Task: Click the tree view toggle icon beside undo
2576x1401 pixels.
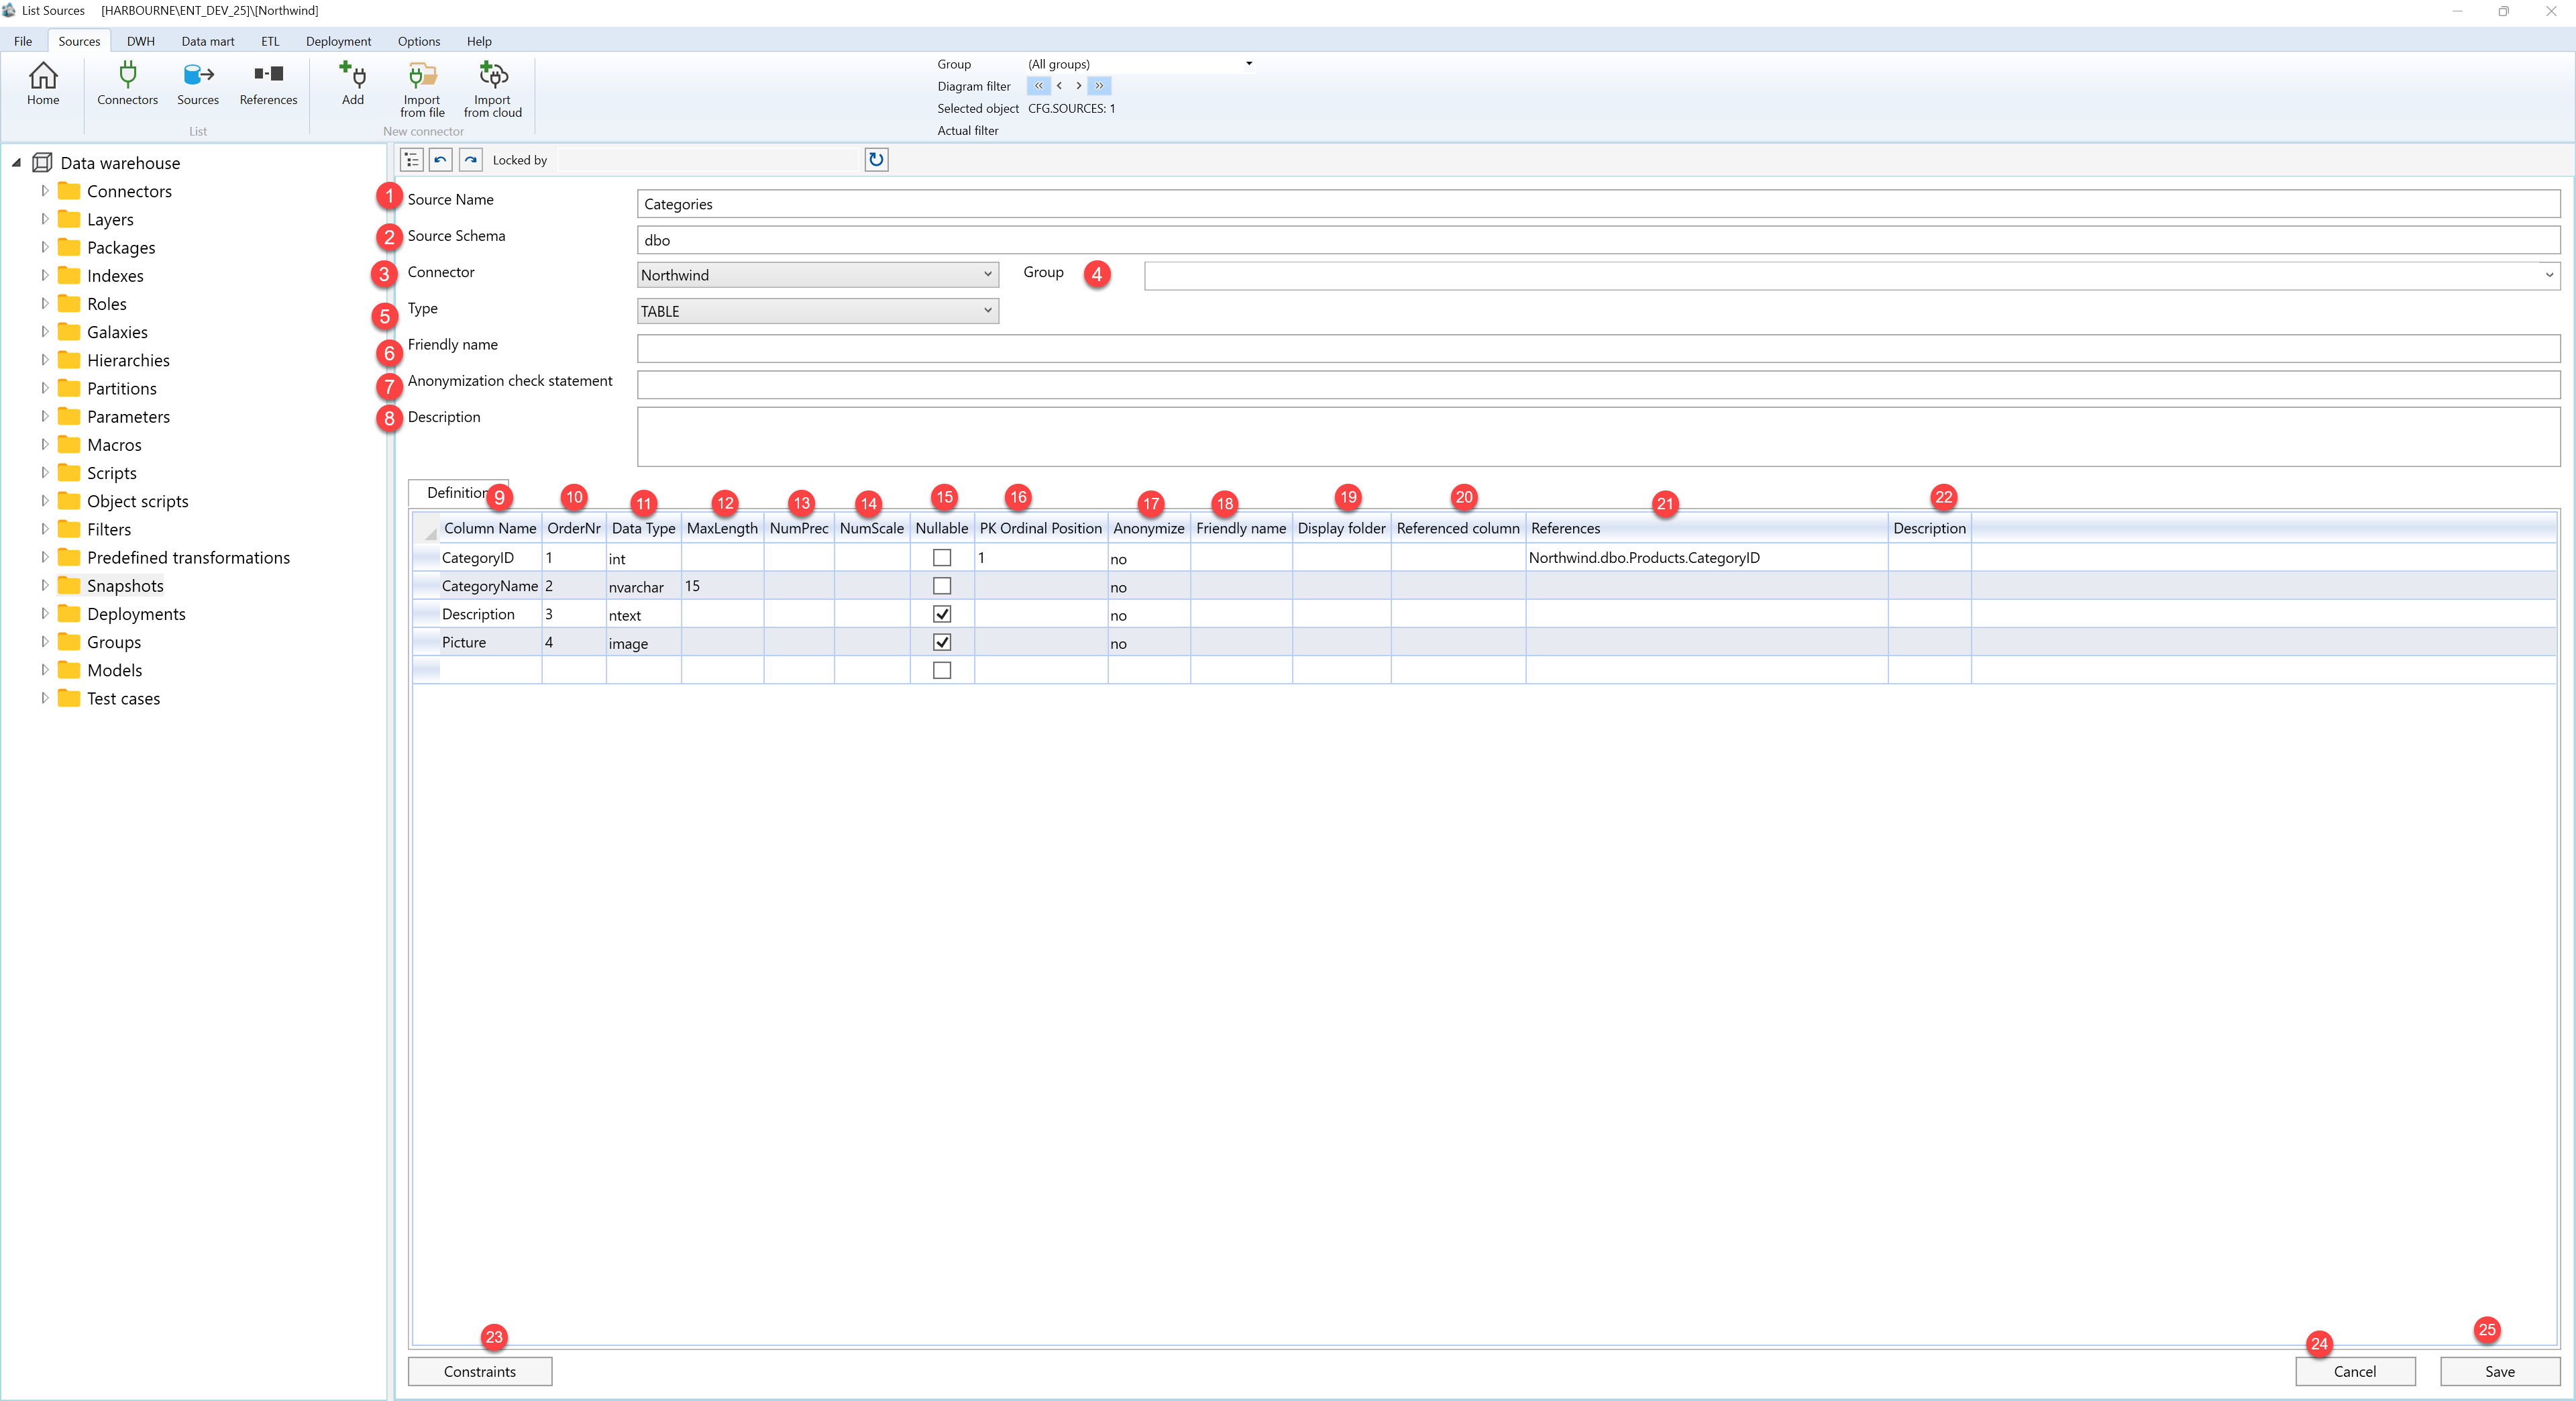Action: [411, 160]
